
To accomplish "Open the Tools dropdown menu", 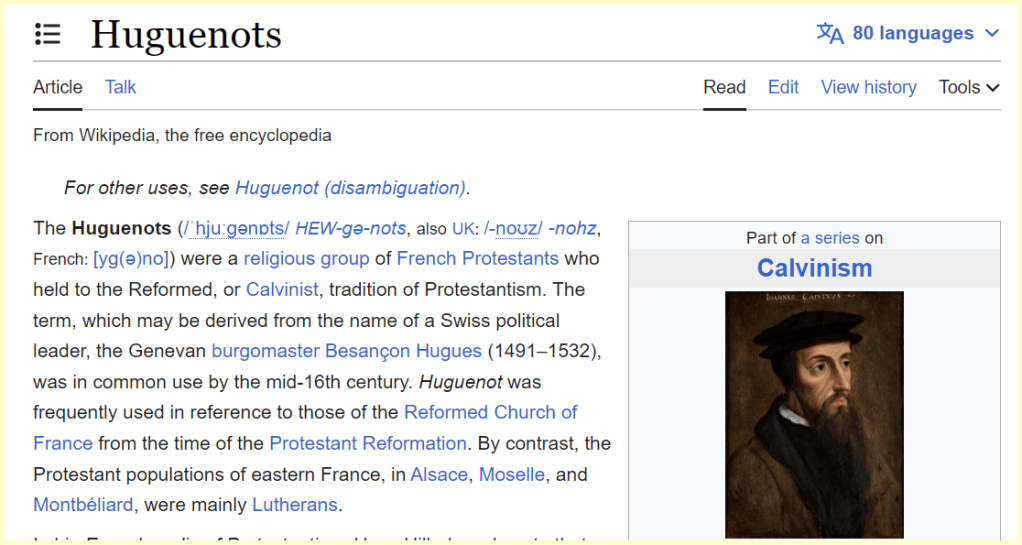I will click(968, 87).
